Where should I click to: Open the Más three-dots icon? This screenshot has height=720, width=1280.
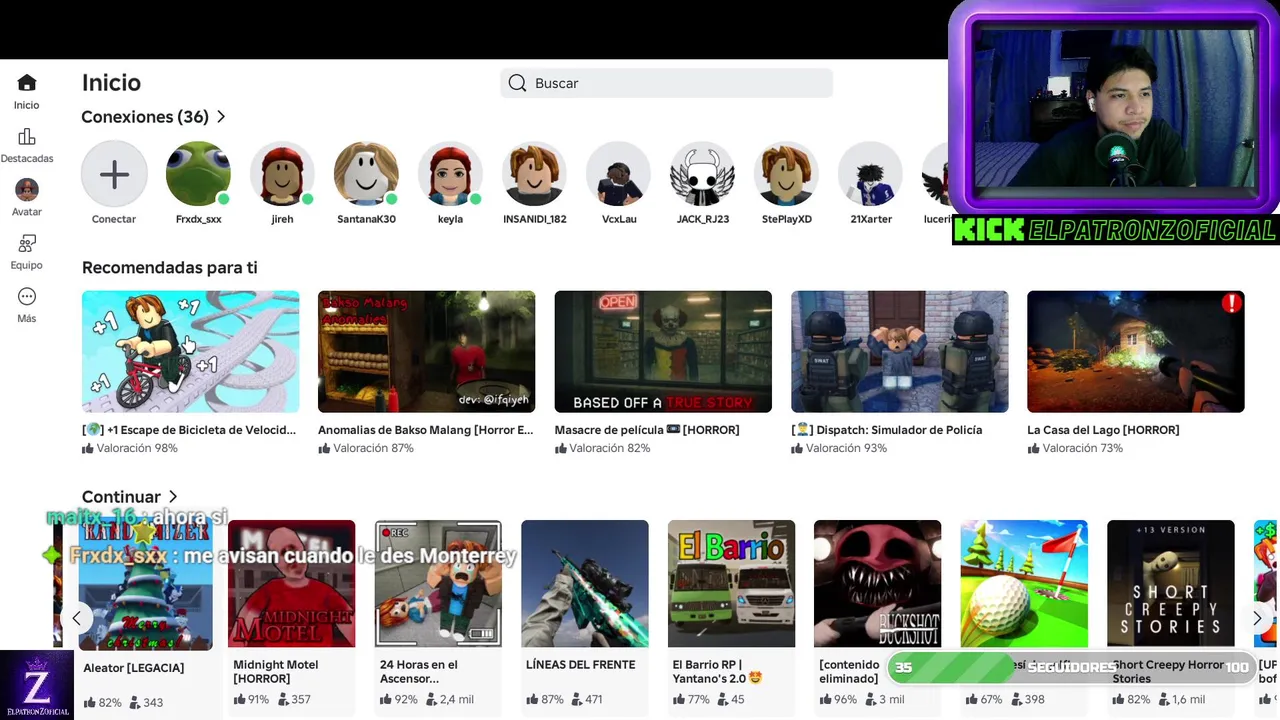pos(27,296)
